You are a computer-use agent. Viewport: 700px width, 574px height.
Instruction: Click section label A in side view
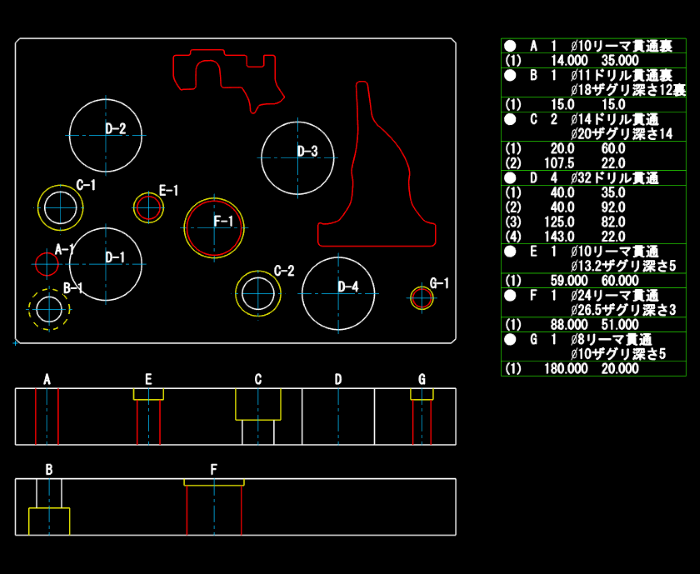(x=47, y=379)
